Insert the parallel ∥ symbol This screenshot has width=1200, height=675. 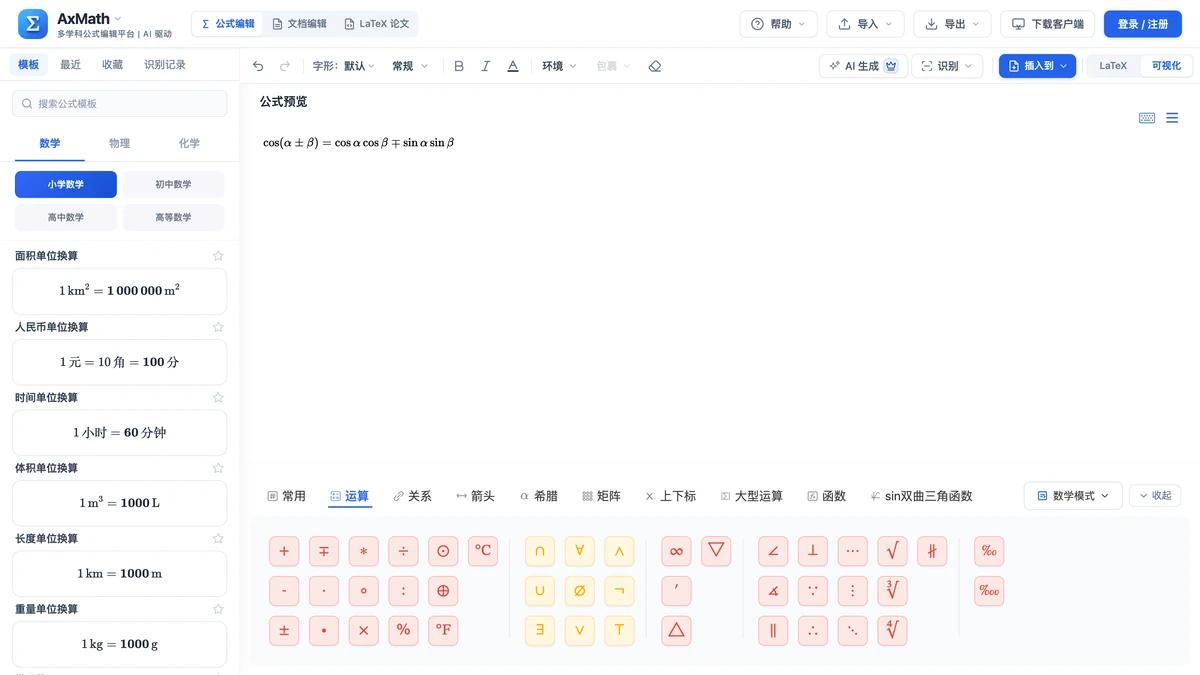773,631
